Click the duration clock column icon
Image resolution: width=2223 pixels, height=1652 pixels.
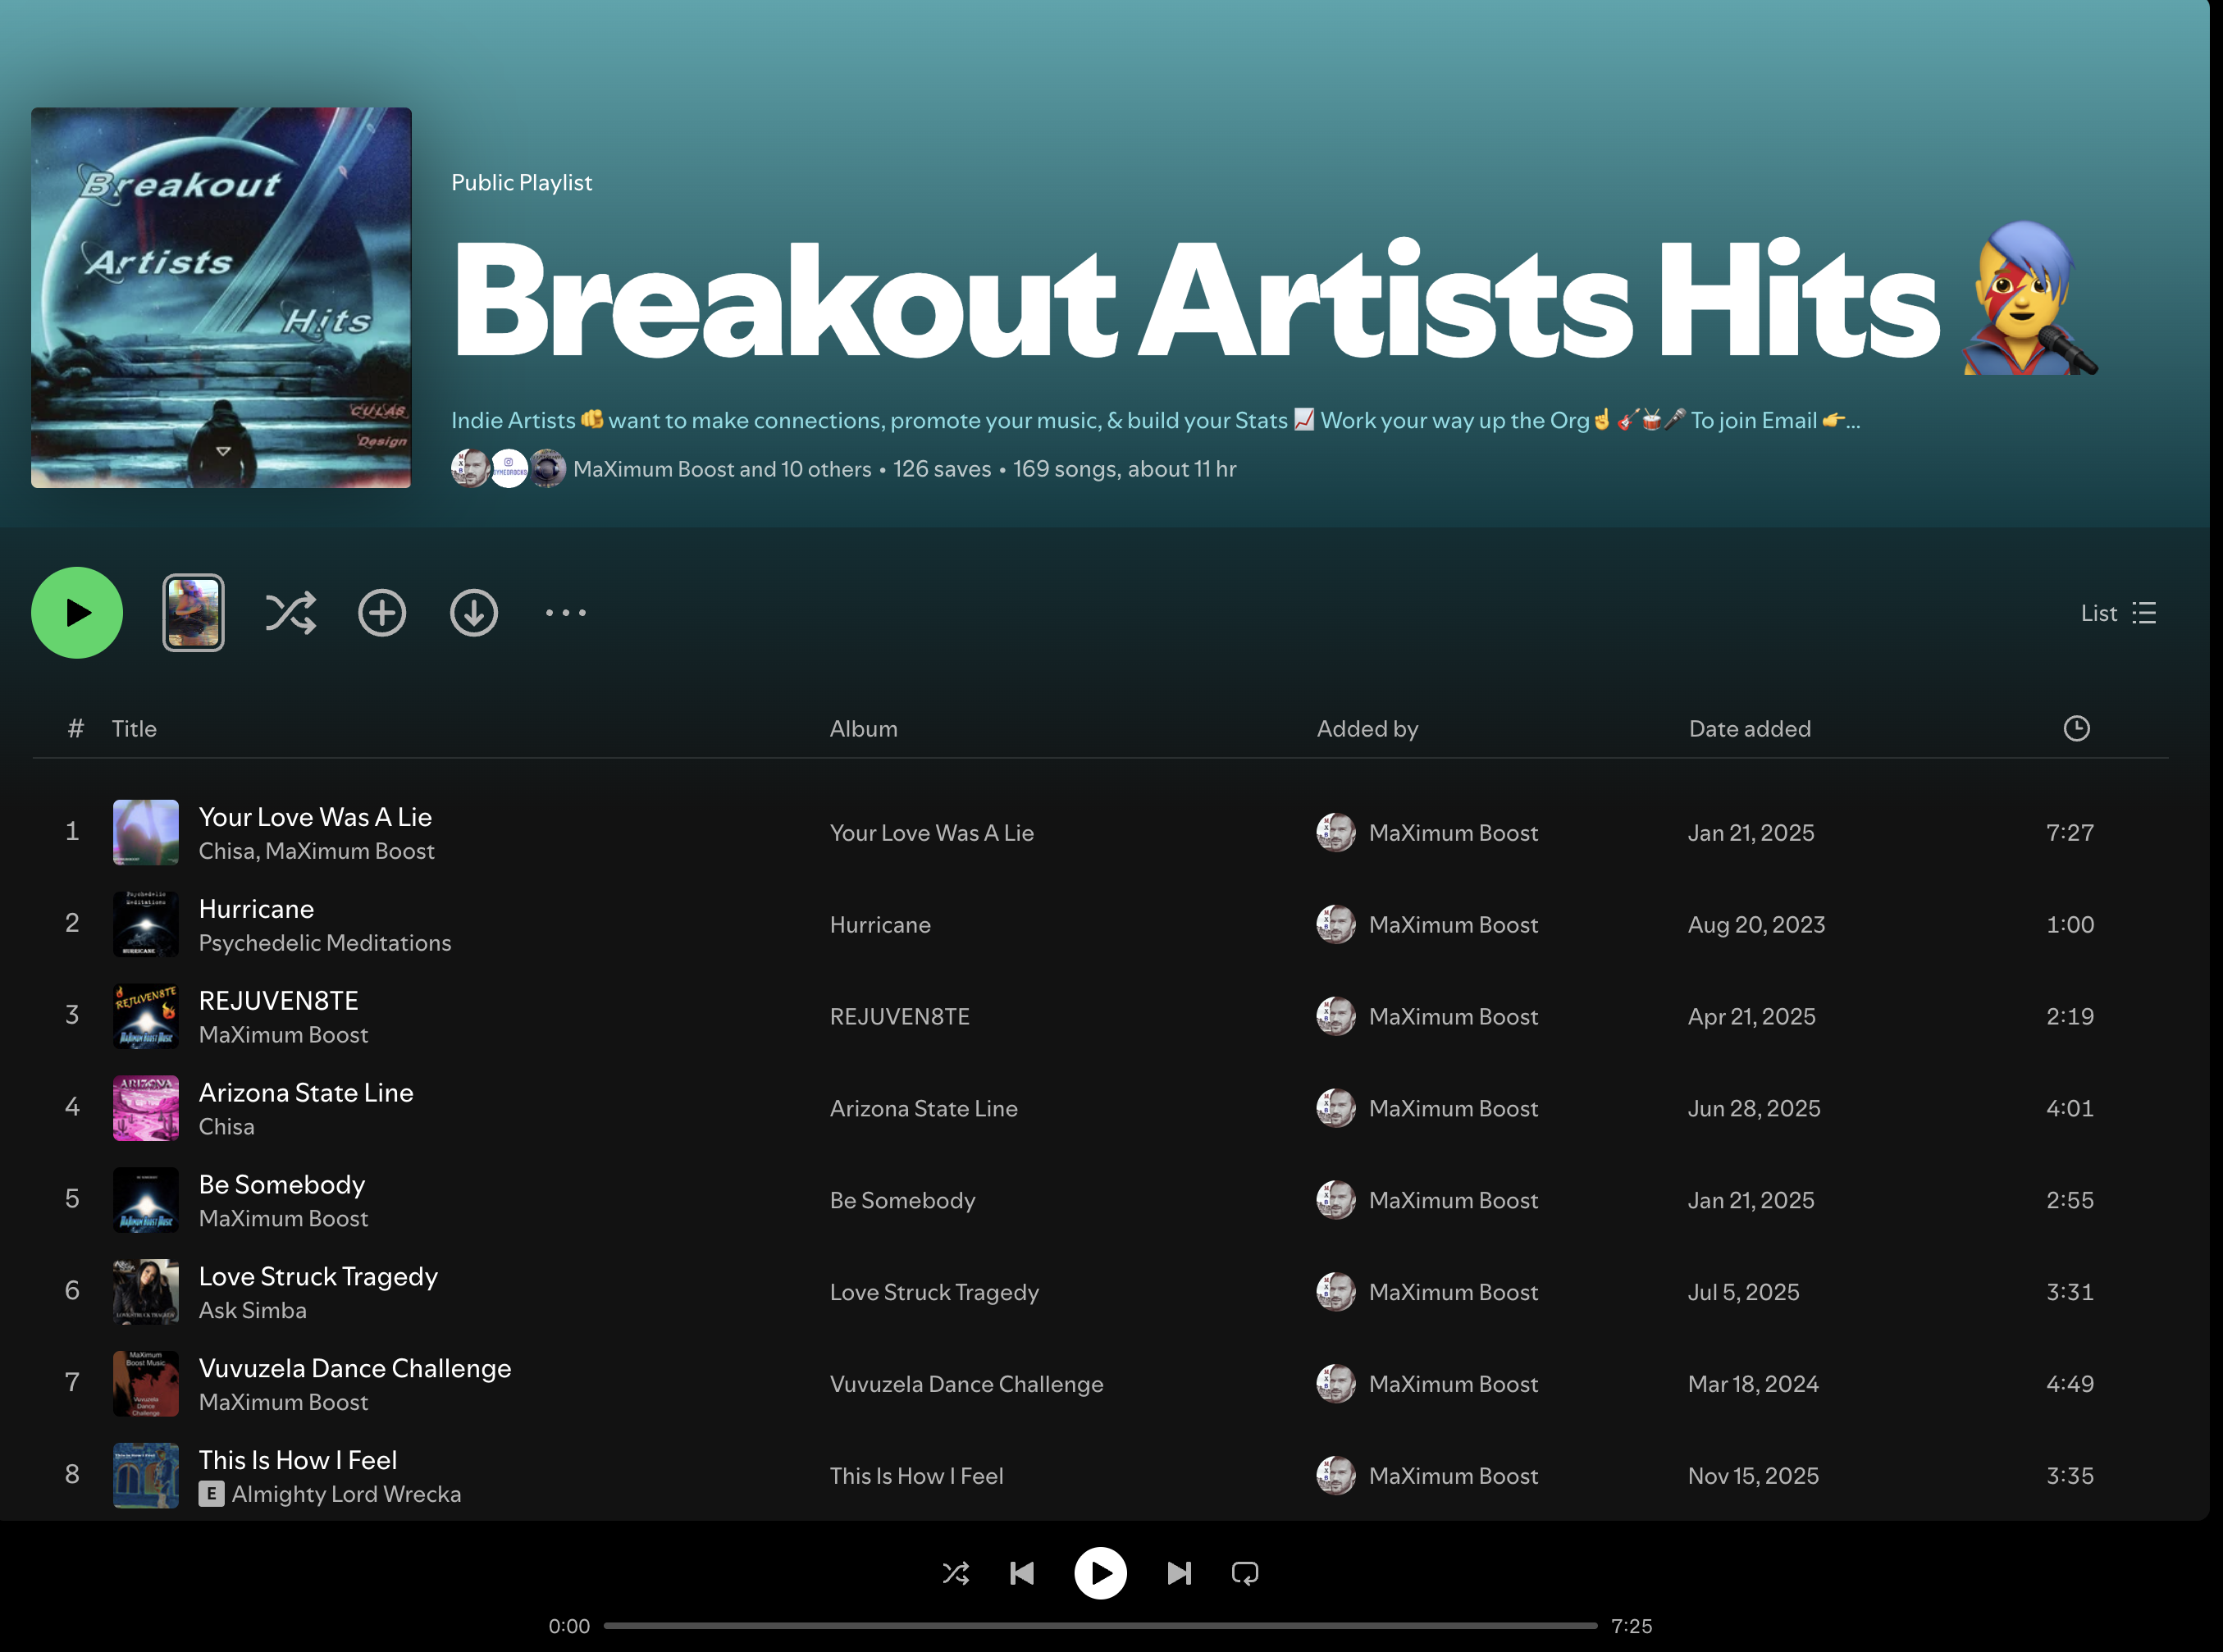[x=2076, y=729]
